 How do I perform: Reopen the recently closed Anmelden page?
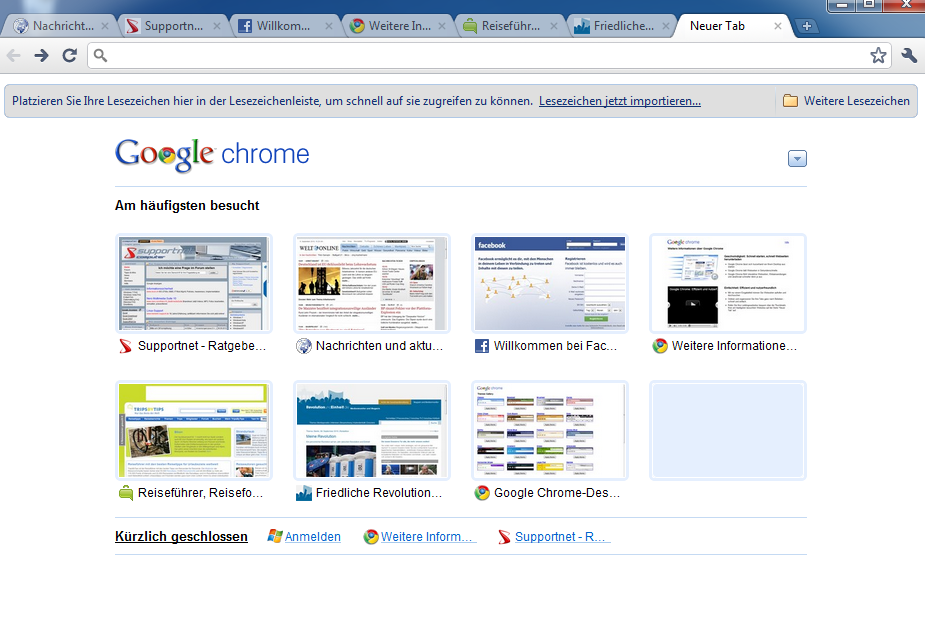pos(313,537)
